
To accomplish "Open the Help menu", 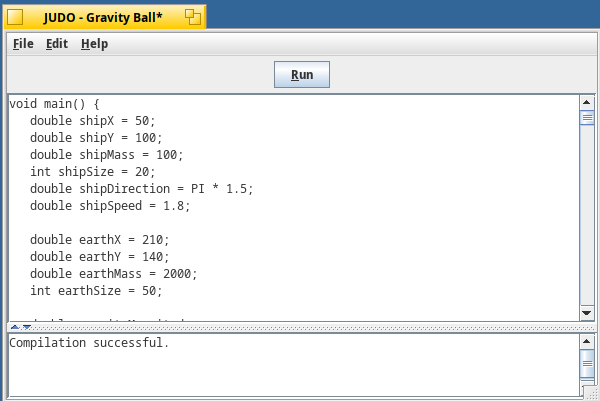I will [95, 44].
